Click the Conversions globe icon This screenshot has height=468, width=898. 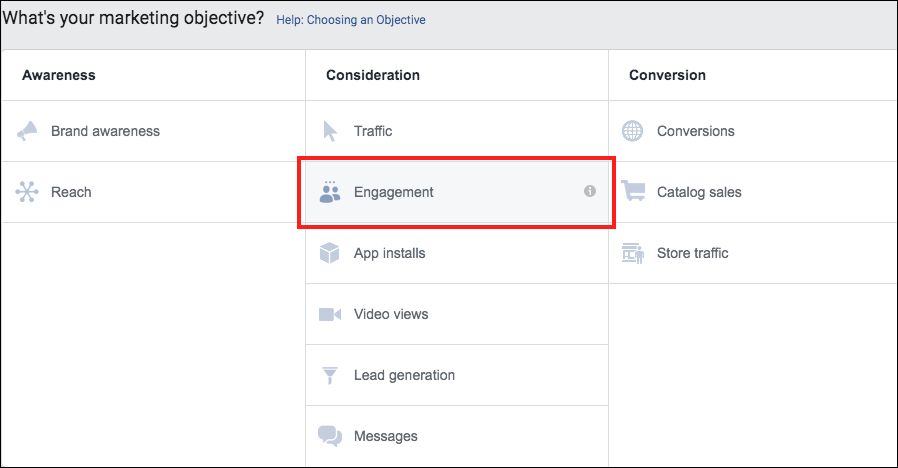(632, 131)
